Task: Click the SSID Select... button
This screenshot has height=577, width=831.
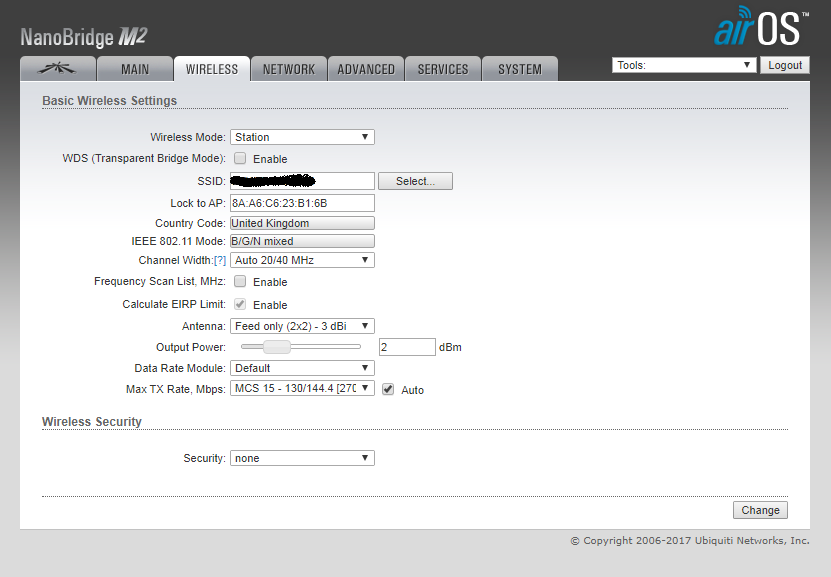Action: (416, 181)
